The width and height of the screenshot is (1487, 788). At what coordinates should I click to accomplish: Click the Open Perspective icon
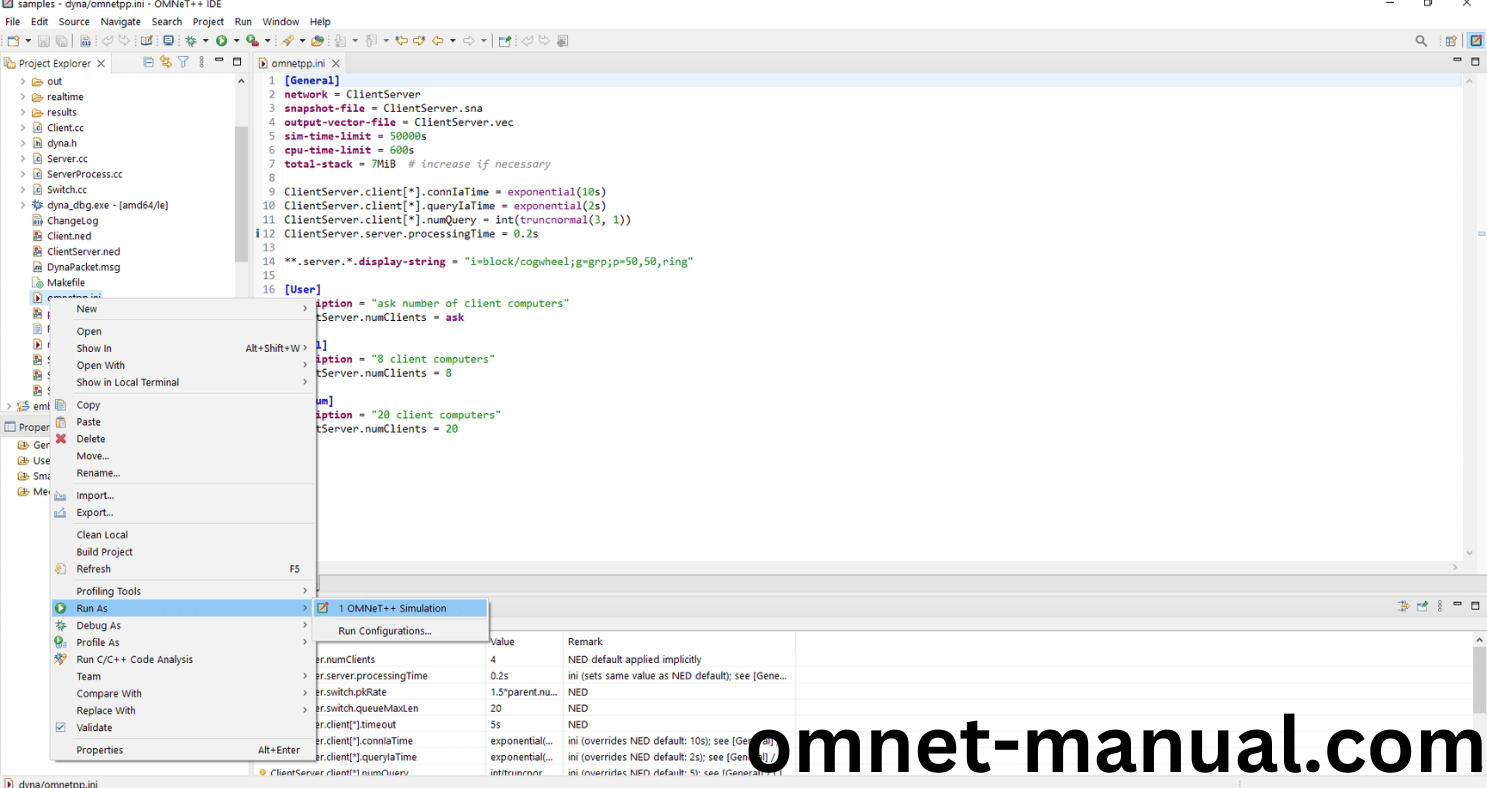pos(1450,41)
